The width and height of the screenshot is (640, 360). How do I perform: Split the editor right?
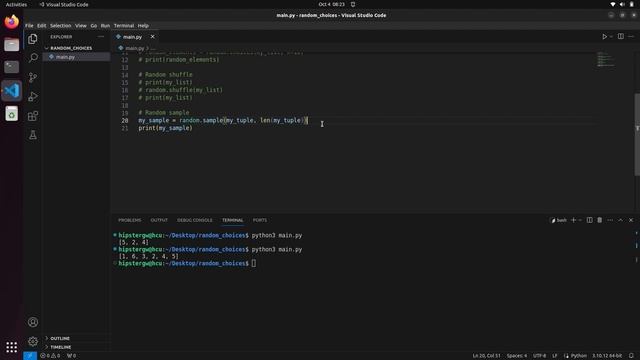point(620,36)
